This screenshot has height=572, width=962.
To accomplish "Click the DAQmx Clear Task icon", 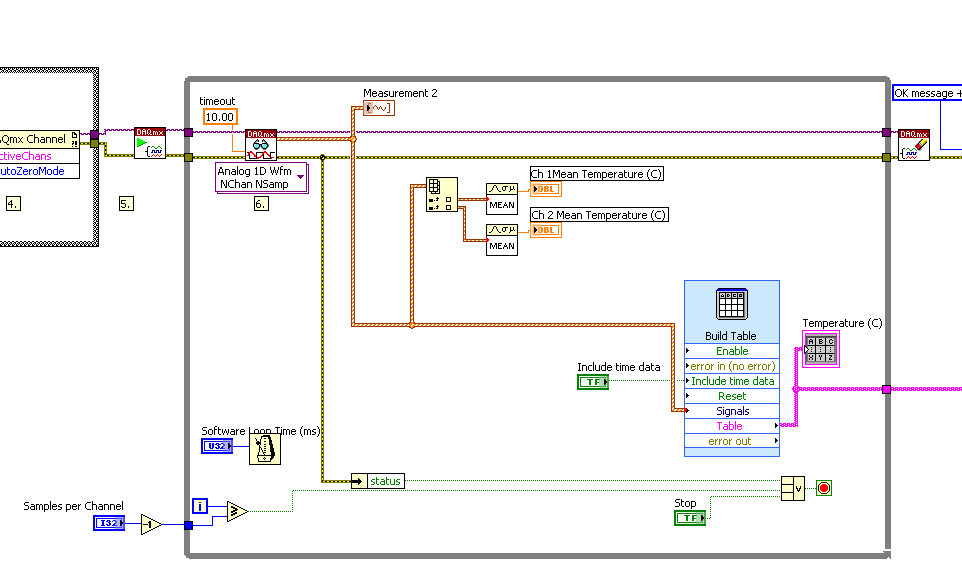I will pyautogui.click(x=913, y=144).
